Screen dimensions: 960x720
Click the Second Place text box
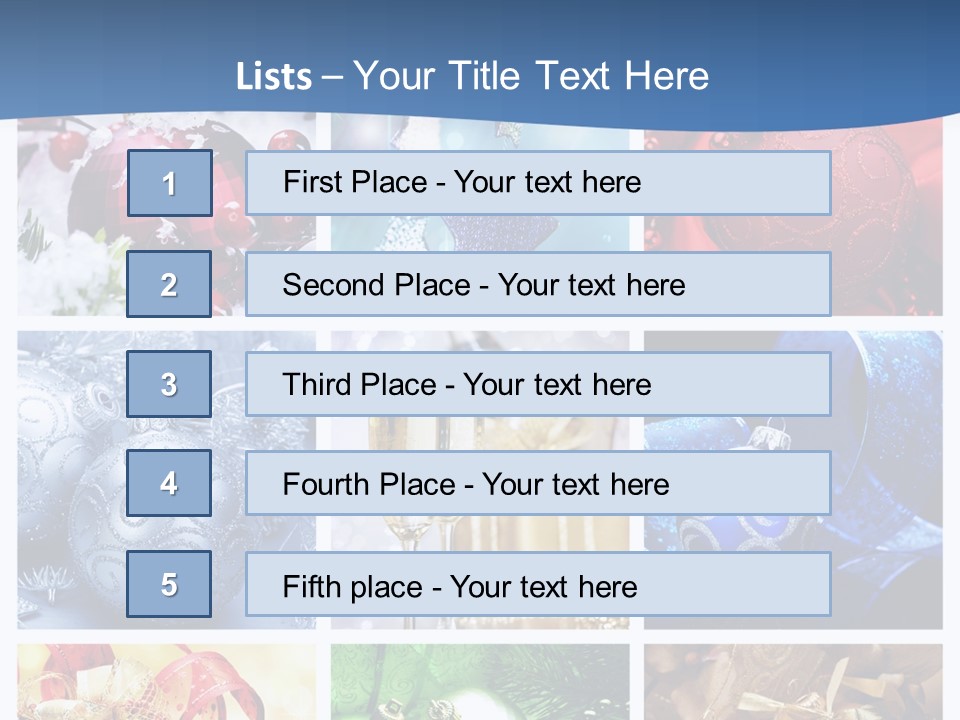538,284
